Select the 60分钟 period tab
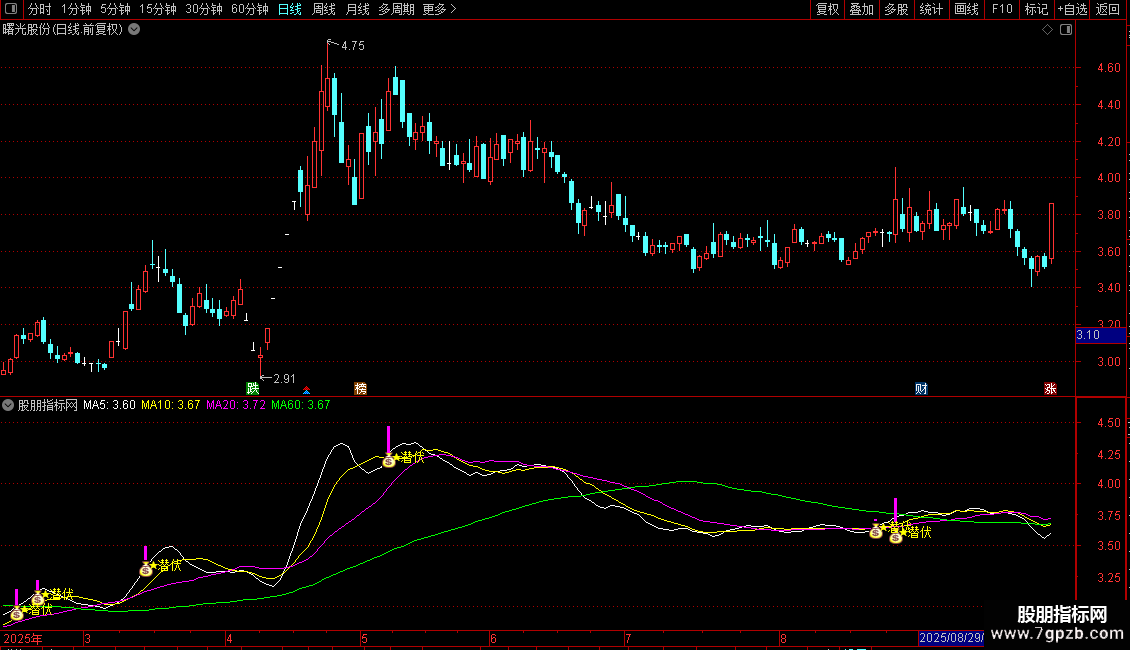Image resolution: width=1130 pixels, height=650 pixels. pos(249,10)
